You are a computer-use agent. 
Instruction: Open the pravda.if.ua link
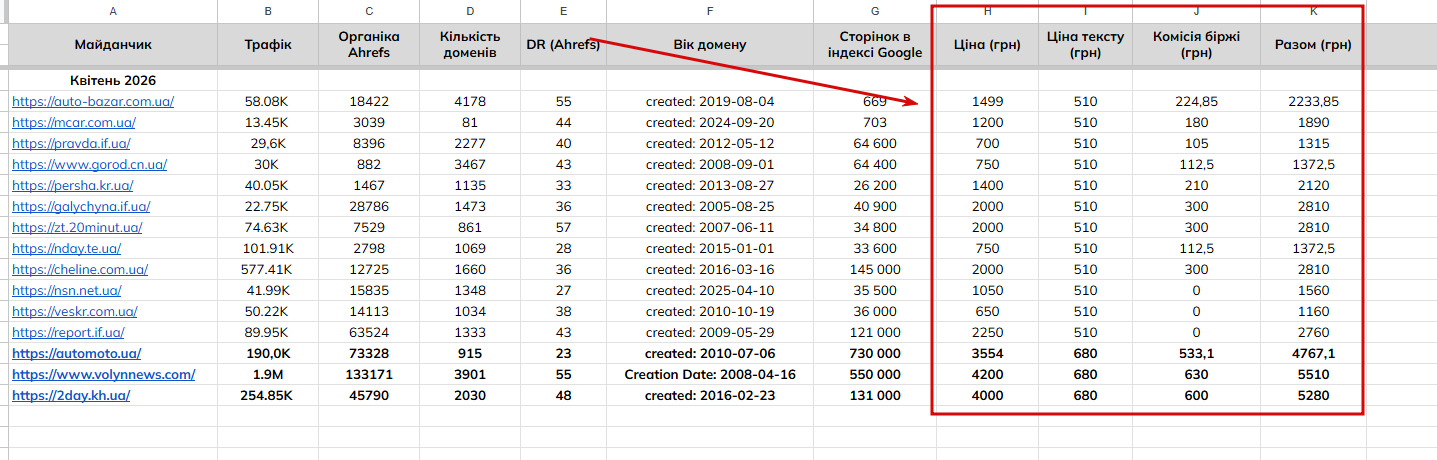coord(71,144)
